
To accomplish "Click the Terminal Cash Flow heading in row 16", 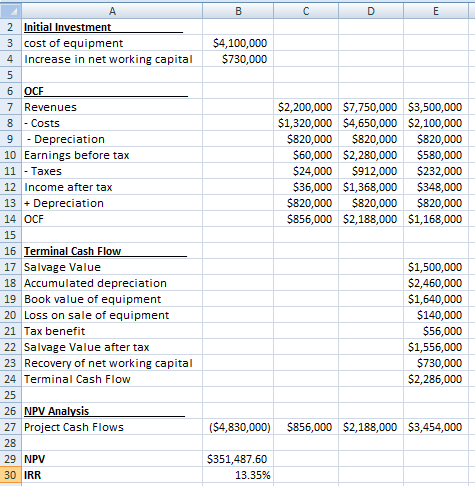I will (x=112, y=251).
